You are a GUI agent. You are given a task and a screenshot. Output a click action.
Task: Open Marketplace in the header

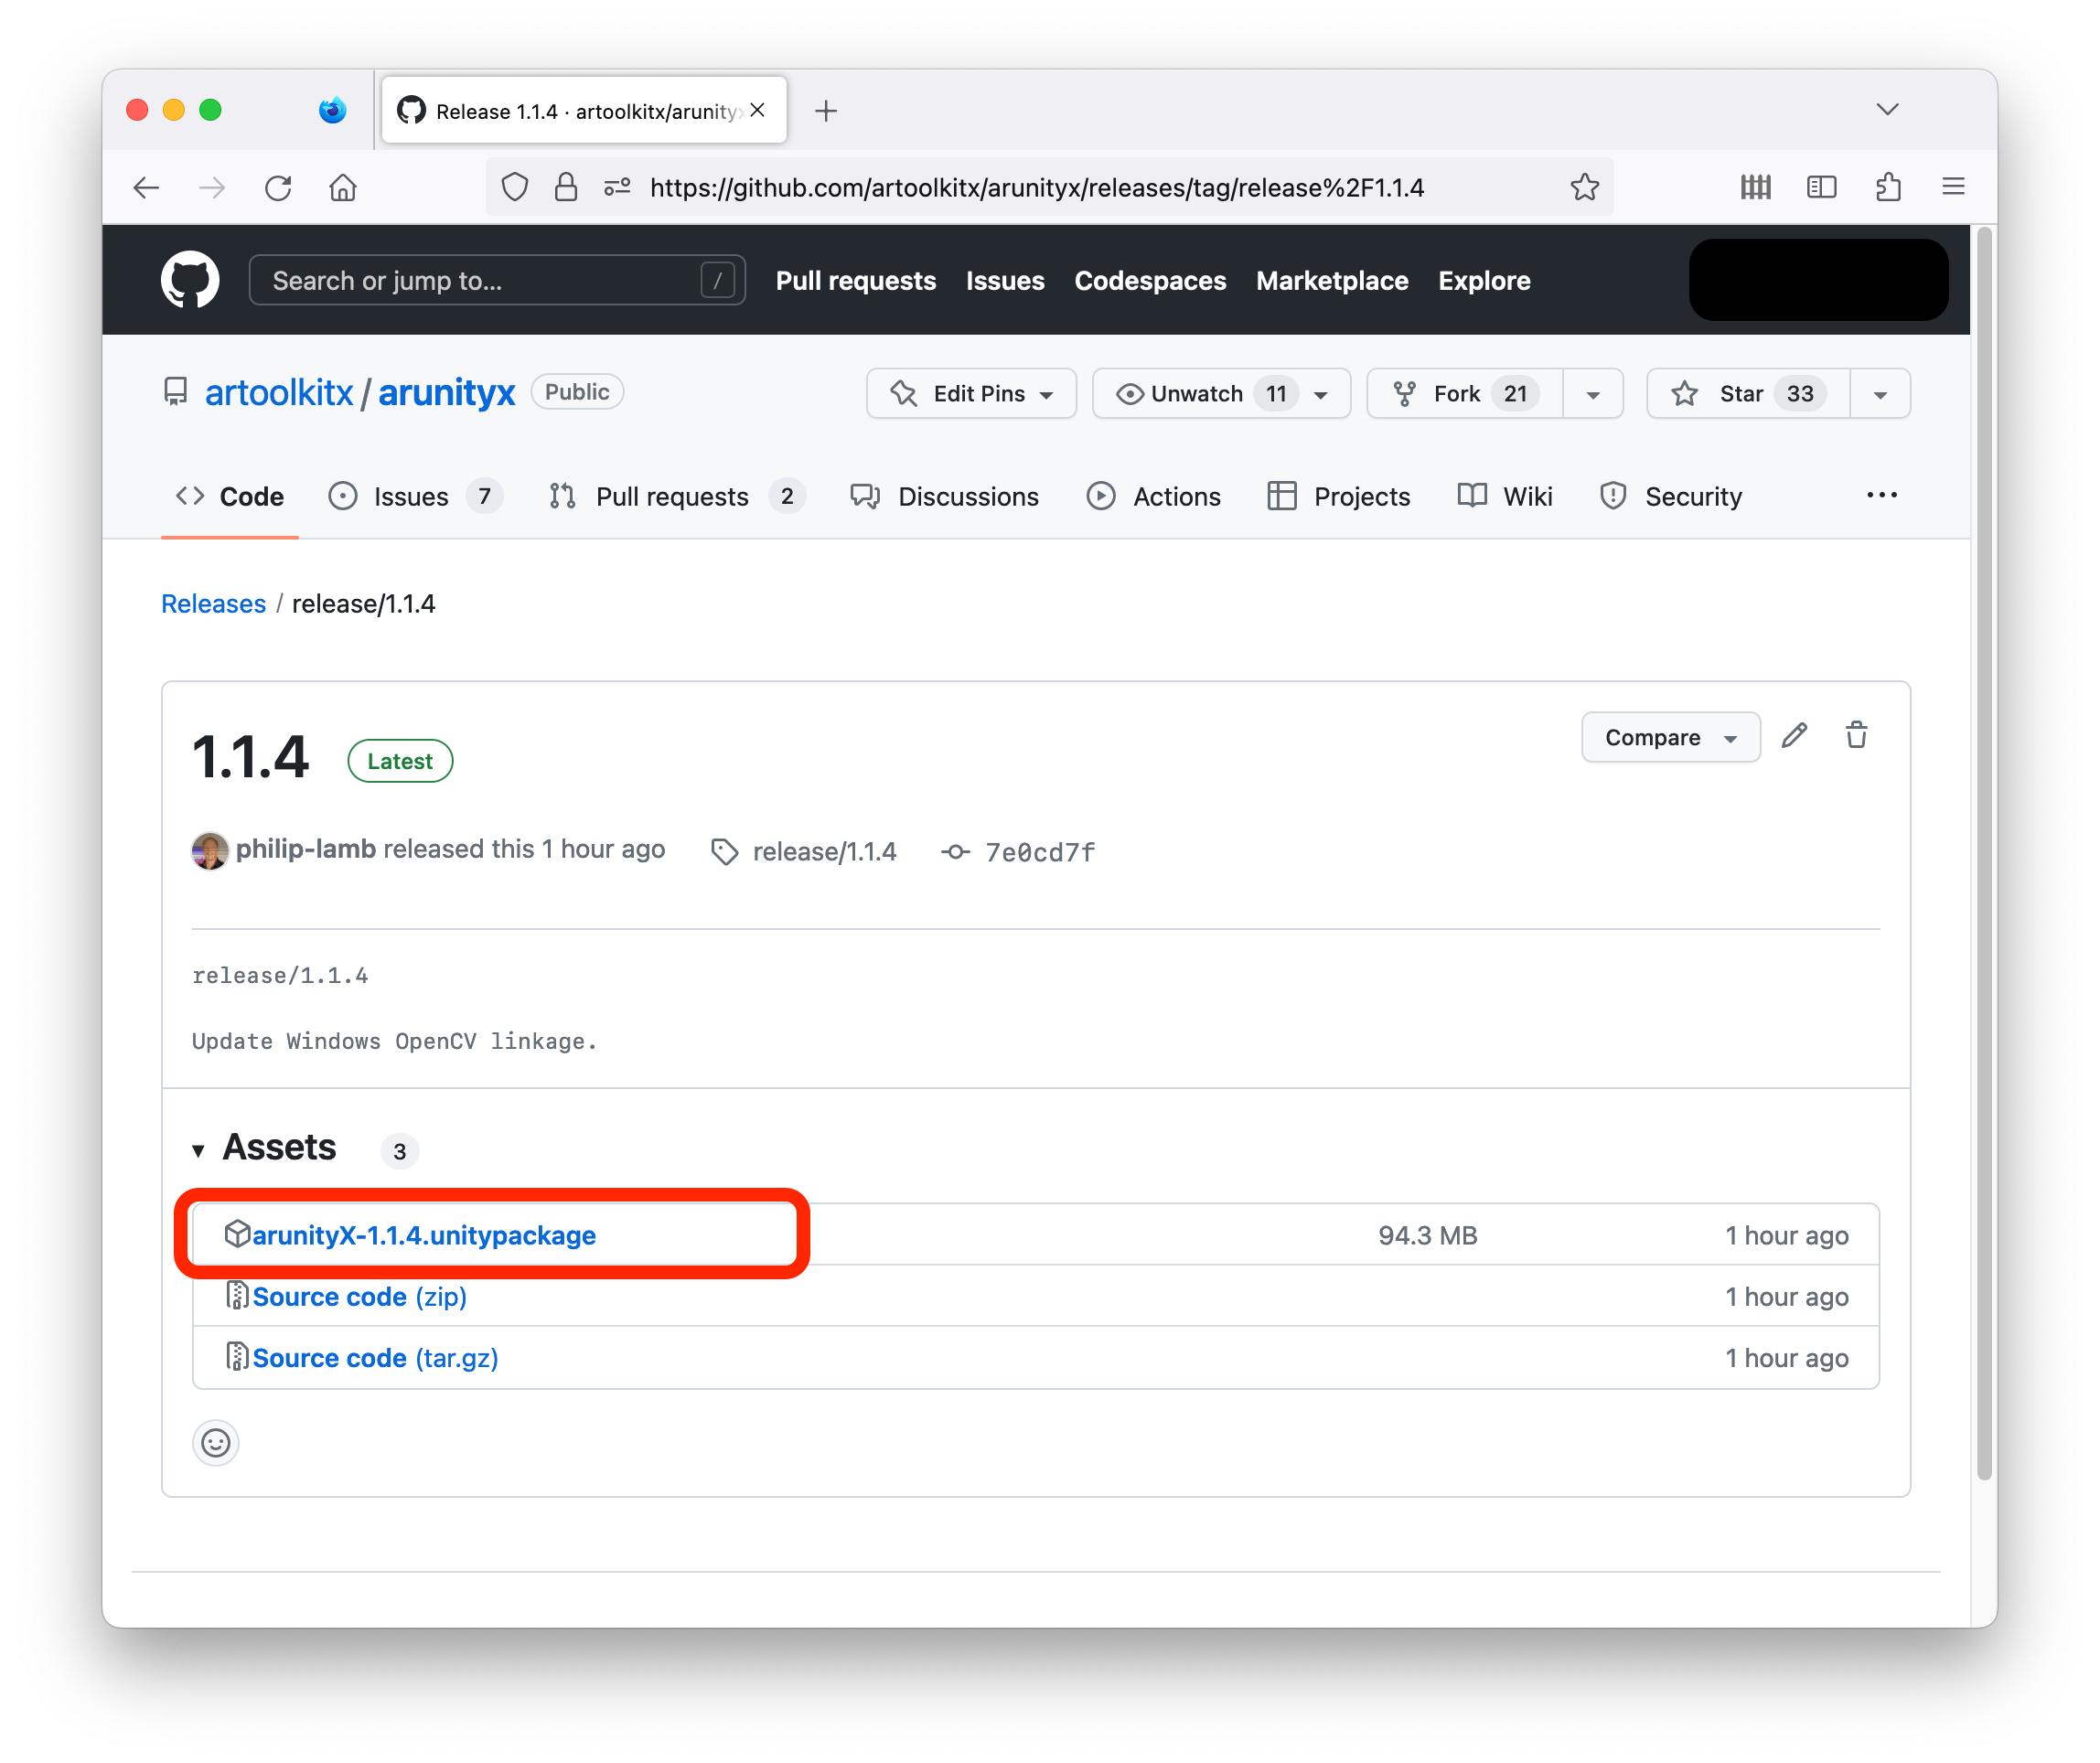click(1332, 280)
